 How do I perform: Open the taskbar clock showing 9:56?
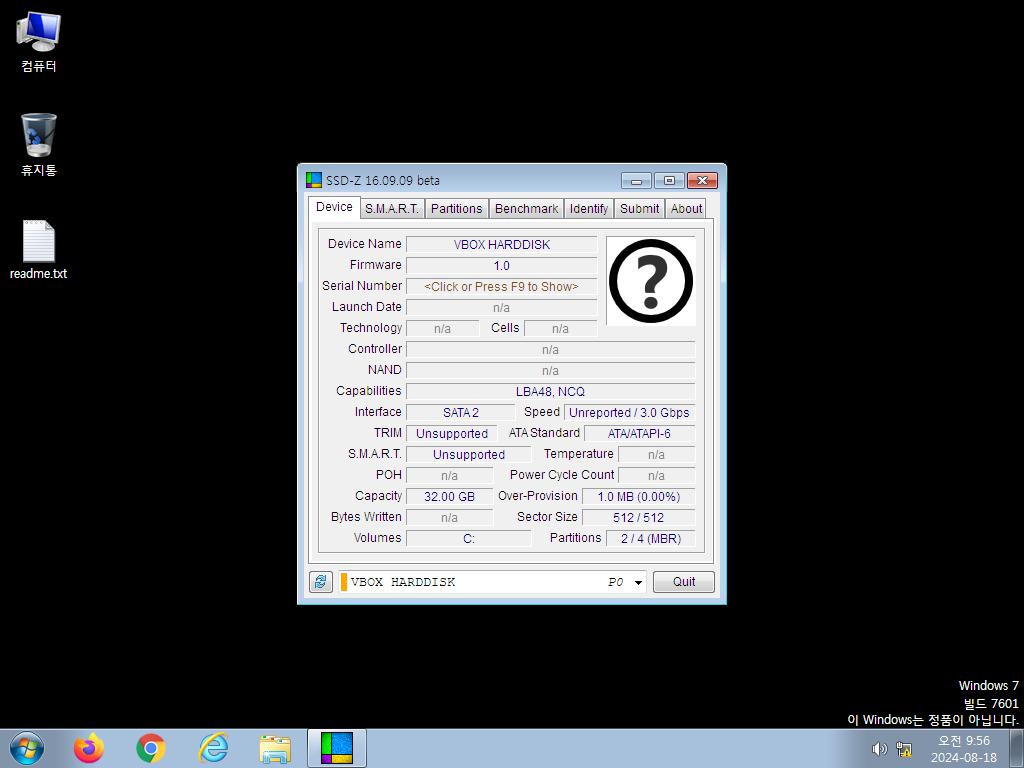pos(964,749)
